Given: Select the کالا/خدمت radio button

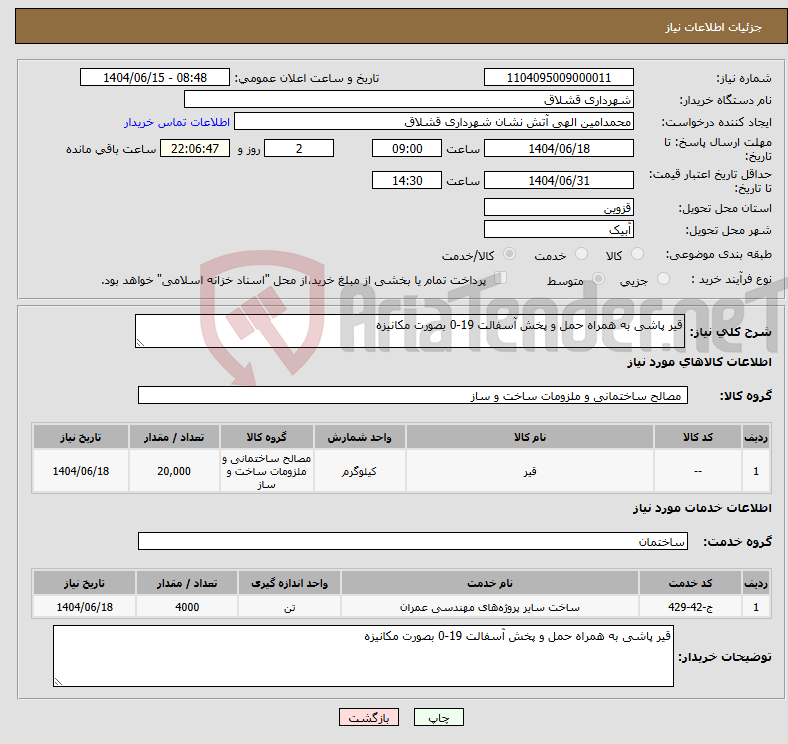Looking at the screenshot, I should pos(510,254).
